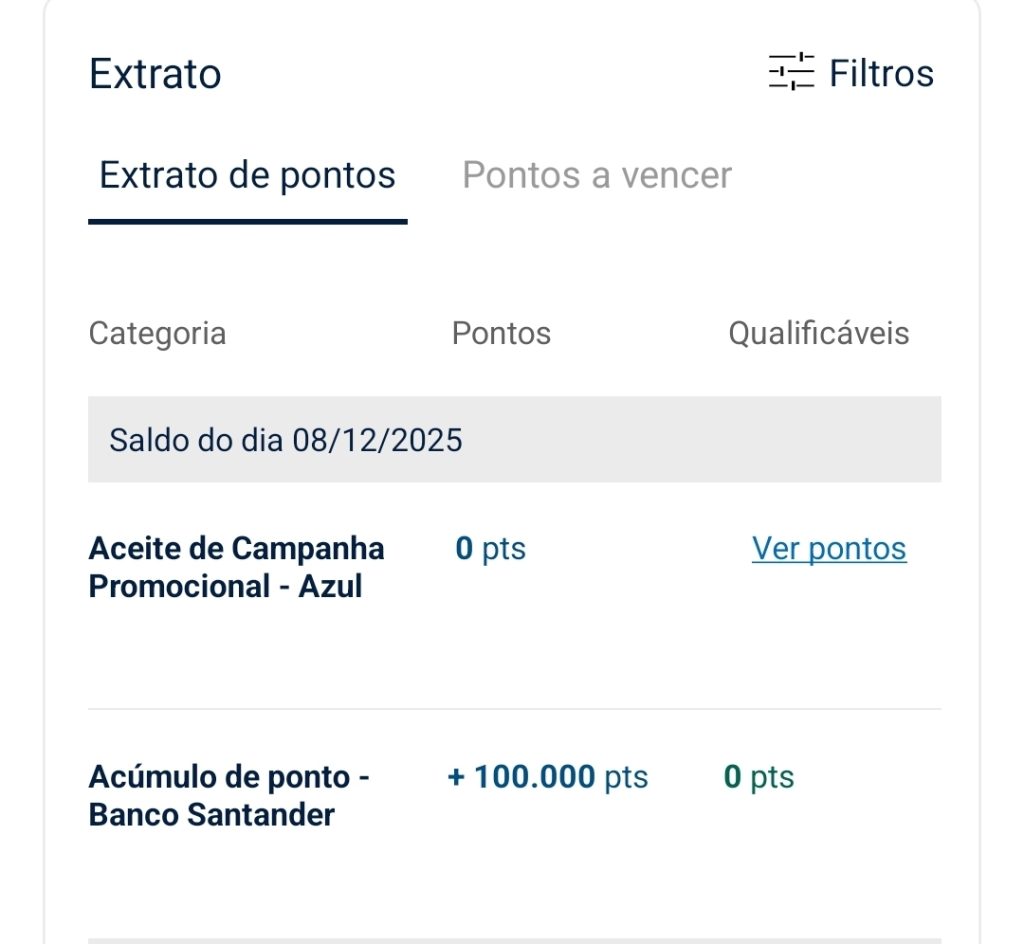
Task: Click the + 100.000 pts value
Action: (547, 777)
